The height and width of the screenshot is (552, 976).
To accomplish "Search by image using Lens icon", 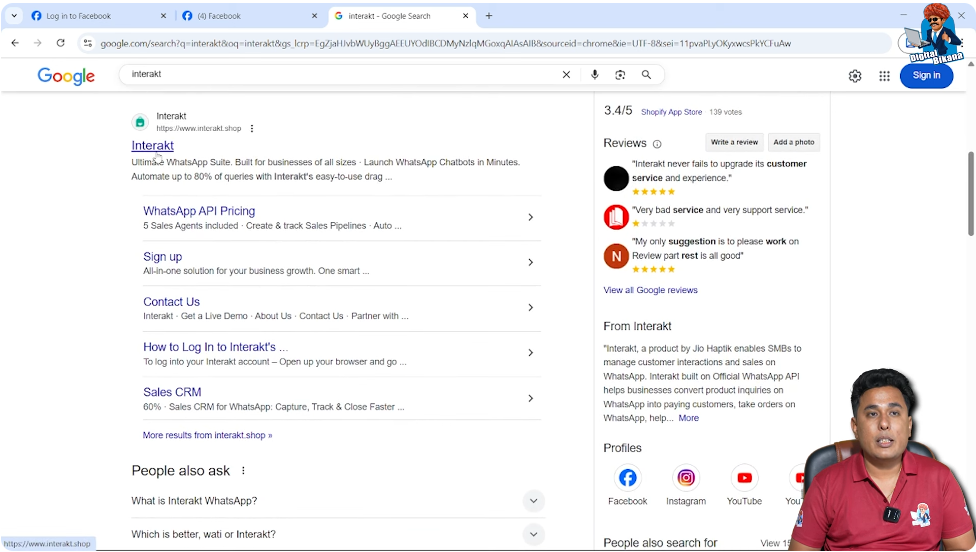I will [x=620, y=75].
